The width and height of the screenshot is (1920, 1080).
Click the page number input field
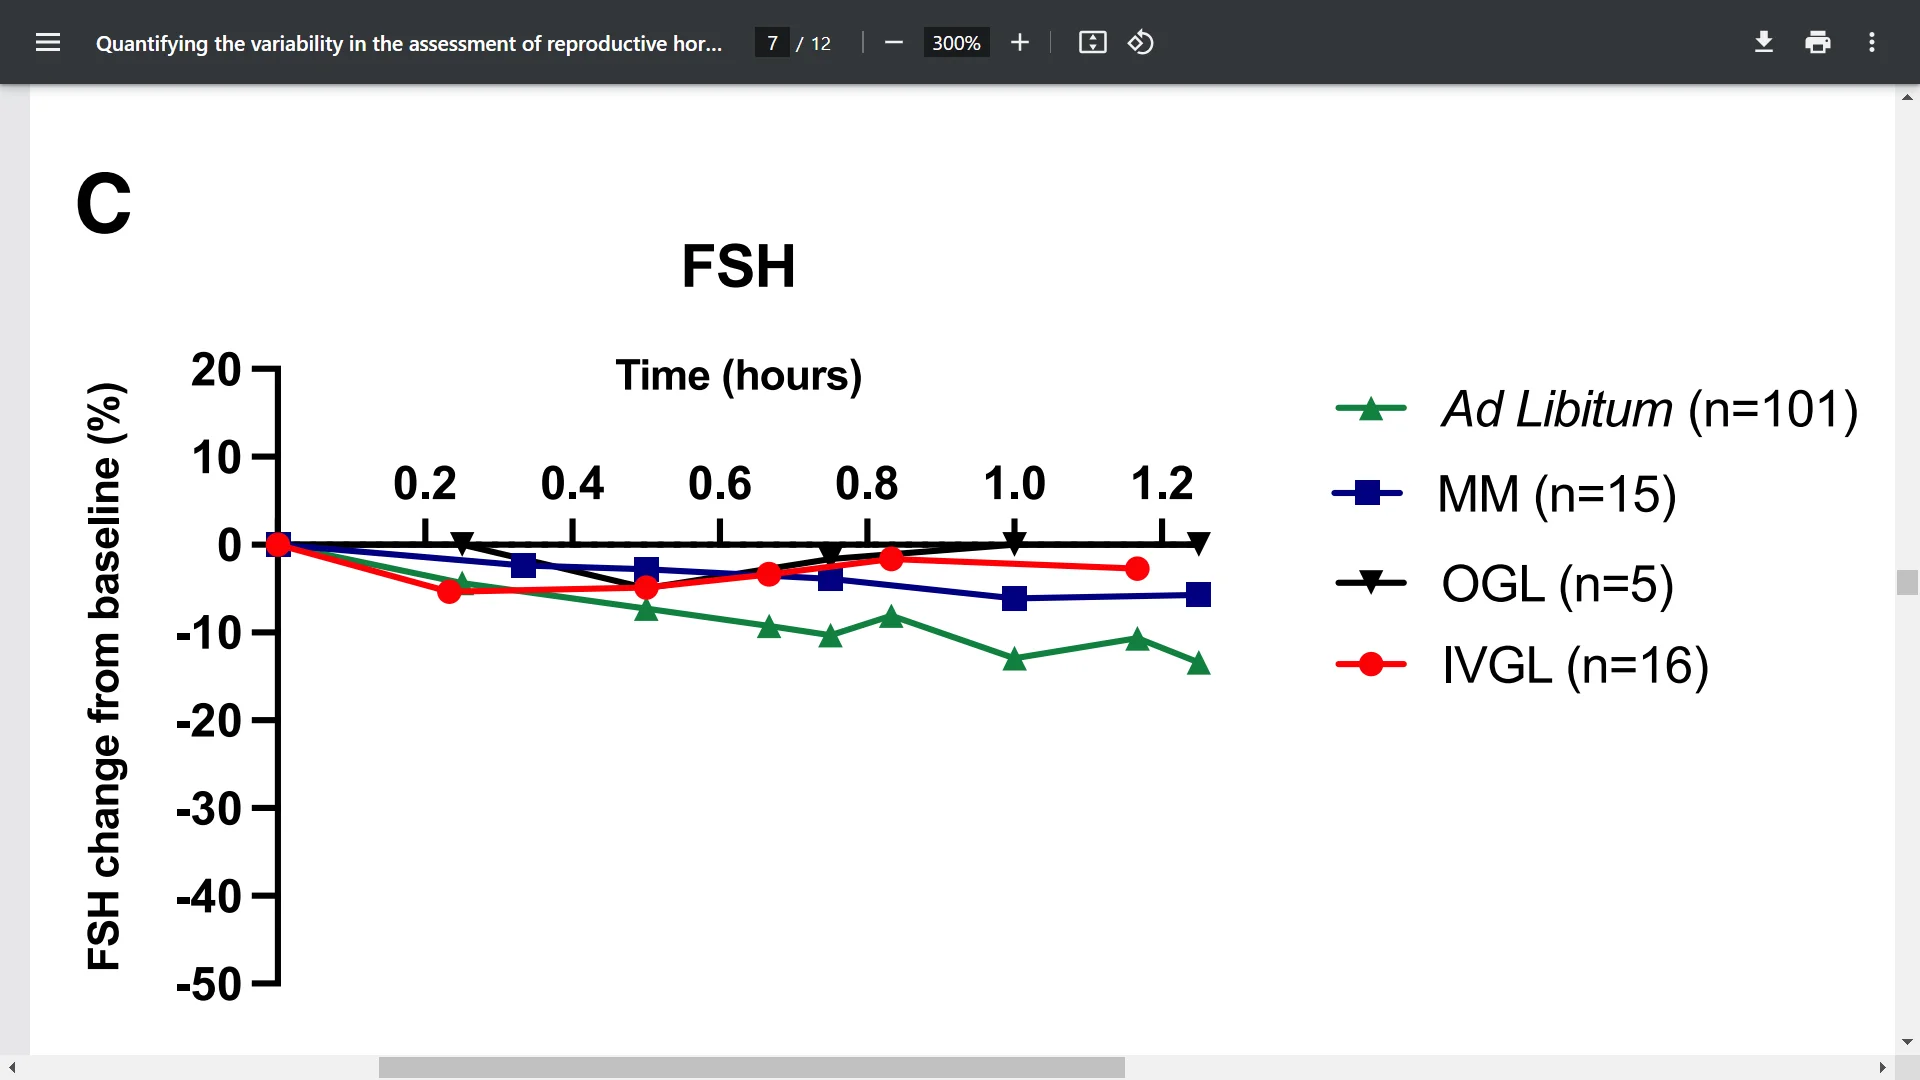[771, 42]
